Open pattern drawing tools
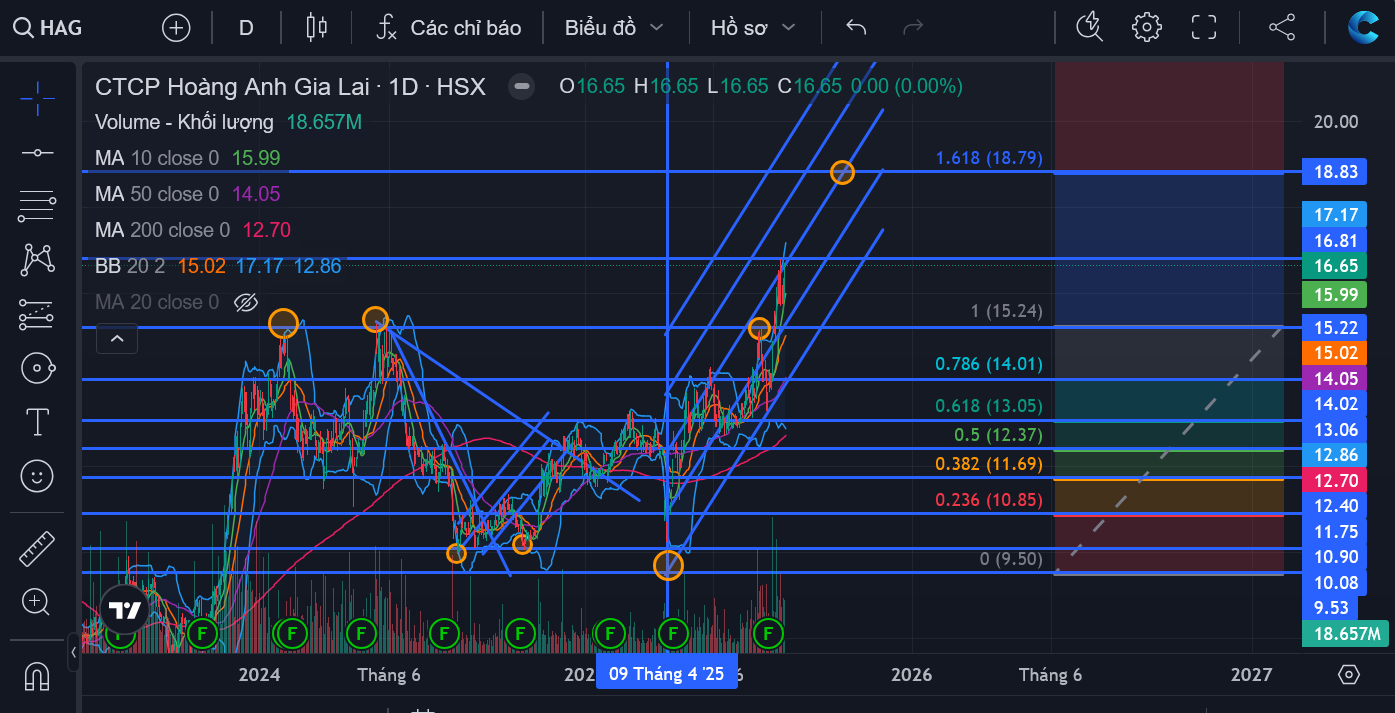1395x713 pixels. [x=38, y=260]
